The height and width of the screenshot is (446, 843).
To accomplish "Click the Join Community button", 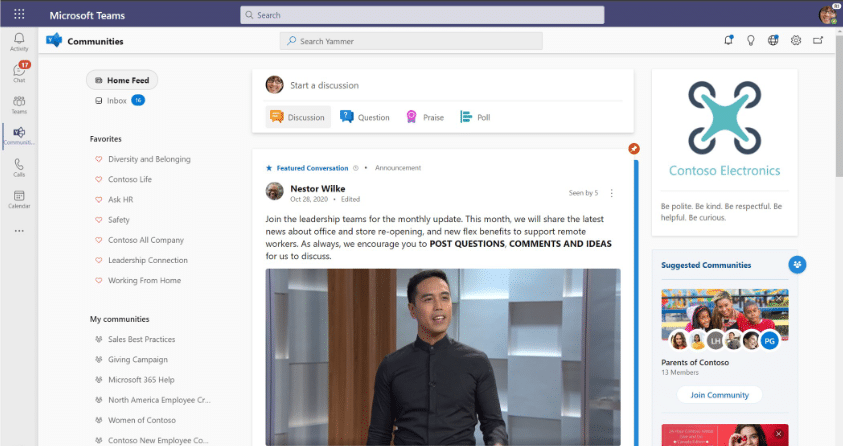I will (719, 395).
